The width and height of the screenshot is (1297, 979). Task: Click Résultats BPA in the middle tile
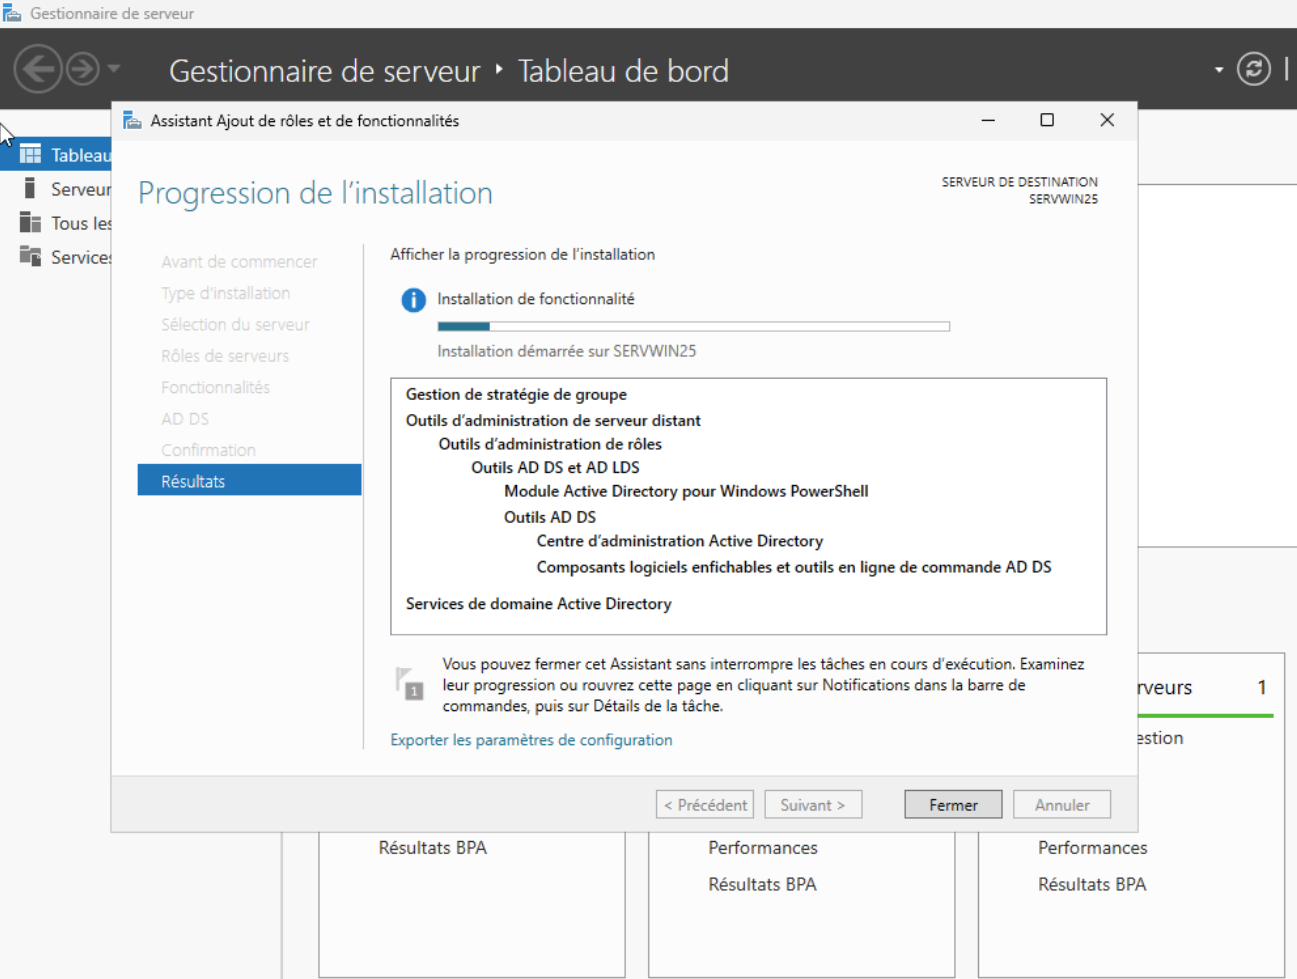pos(762,884)
